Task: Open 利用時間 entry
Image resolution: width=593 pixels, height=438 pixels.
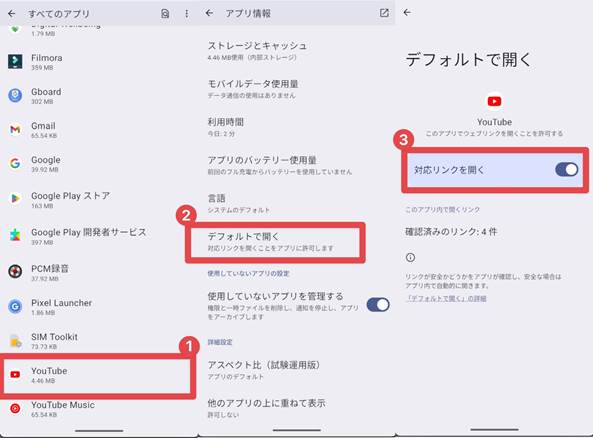Action: [296, 127]
